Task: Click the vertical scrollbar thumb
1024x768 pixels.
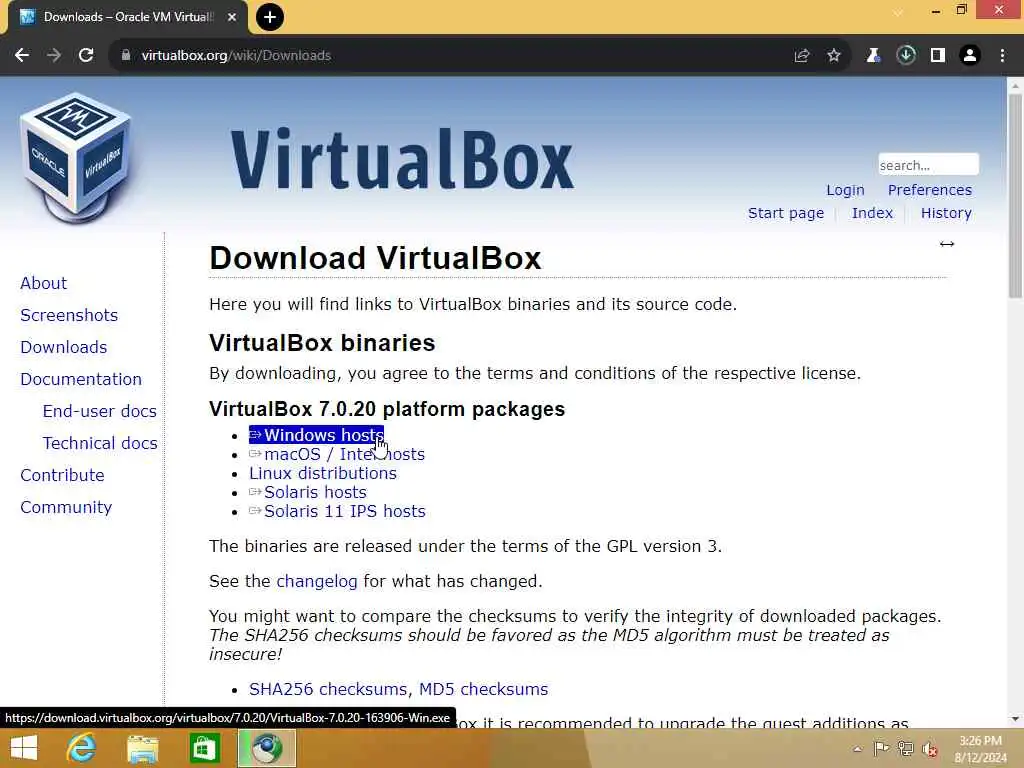Action: pyautogui.click(x=1015, y=196)
